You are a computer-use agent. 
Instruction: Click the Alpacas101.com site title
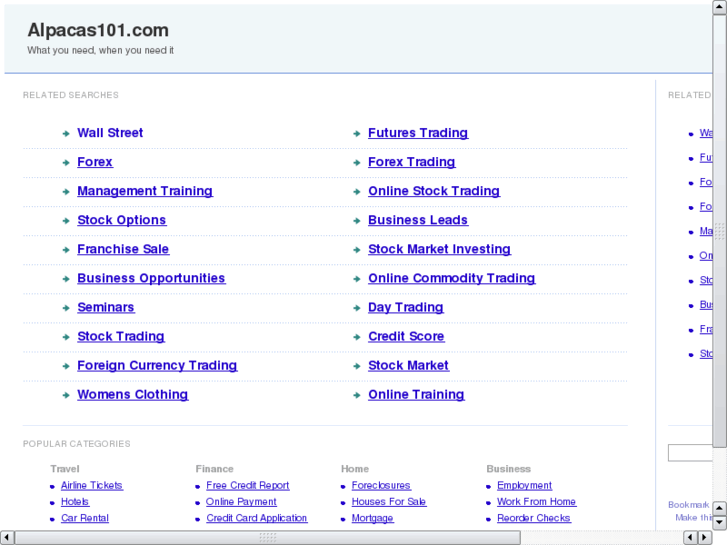[98, 30]
